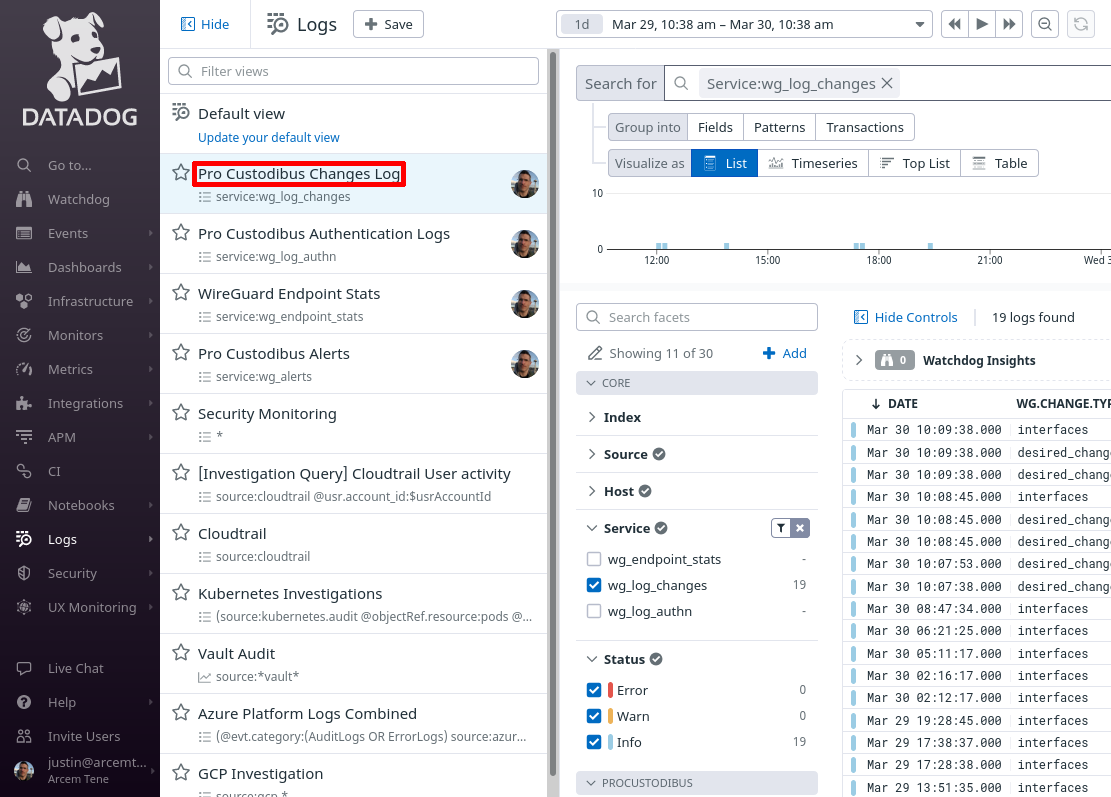
Task: Check the wg_endpoint_stats service facet
Action: [594, 559]
